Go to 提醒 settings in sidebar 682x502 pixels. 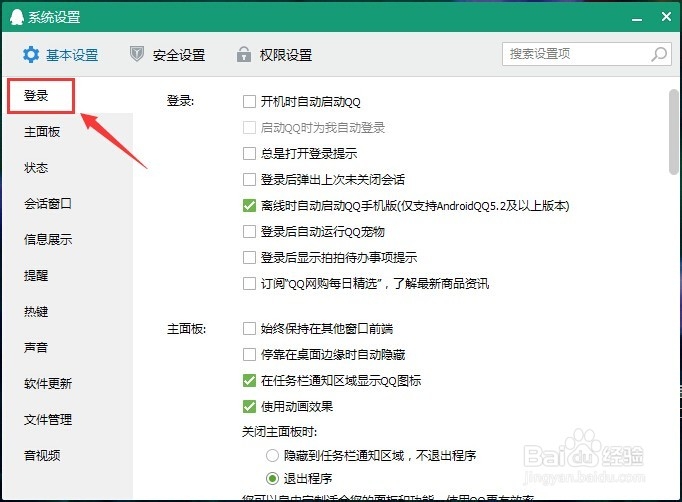[36, 276]
